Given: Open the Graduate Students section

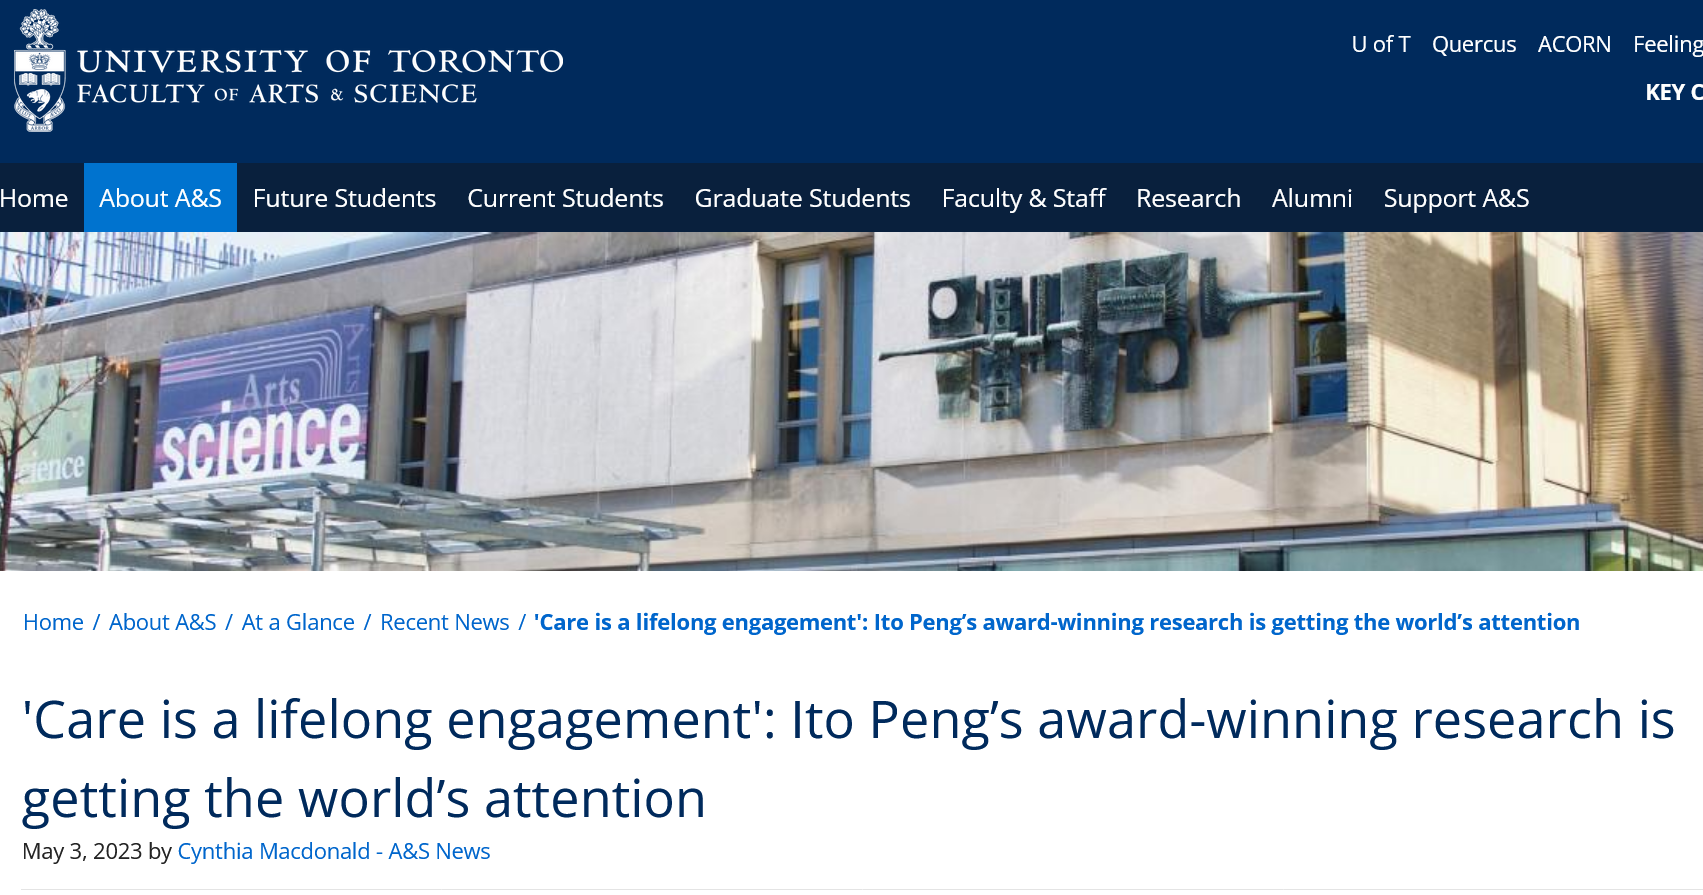Looking at the screenshot, I should point(803,198).
